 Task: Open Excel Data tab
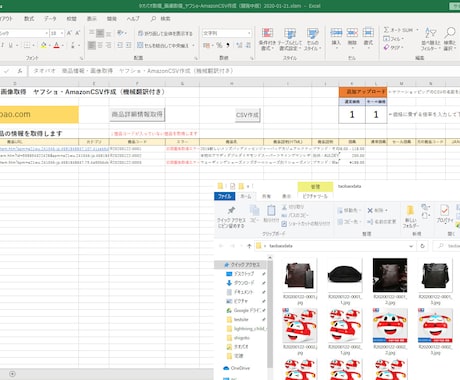point(50,19)
